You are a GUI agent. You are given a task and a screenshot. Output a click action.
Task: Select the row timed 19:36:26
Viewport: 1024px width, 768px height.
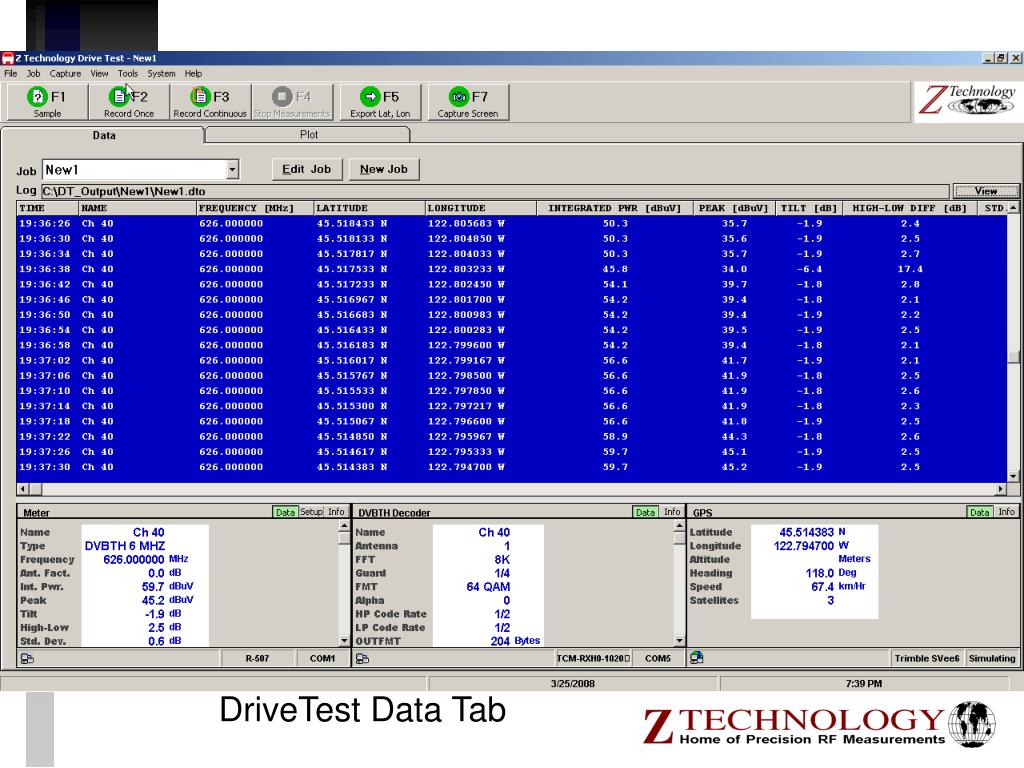pyautogui.click(x=511, y=223)
